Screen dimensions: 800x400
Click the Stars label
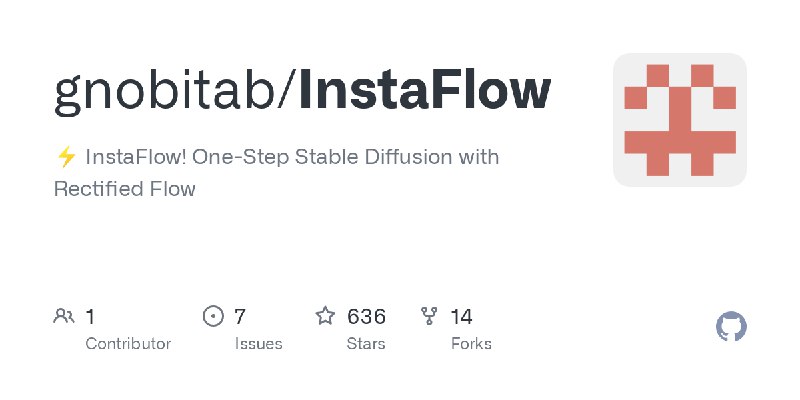(x=366, y=344)
